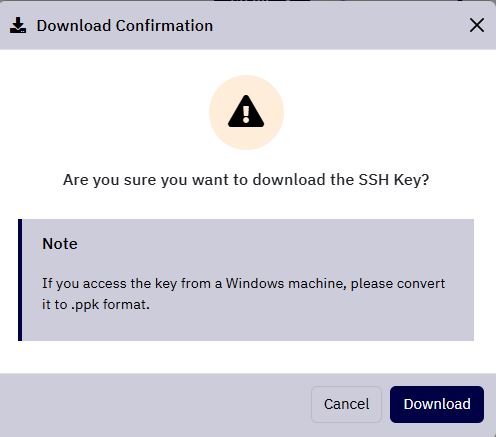Screen dimensions: 496x437
Task: Select the Windows machine note sentence
Action: click(x=243, y=294)
